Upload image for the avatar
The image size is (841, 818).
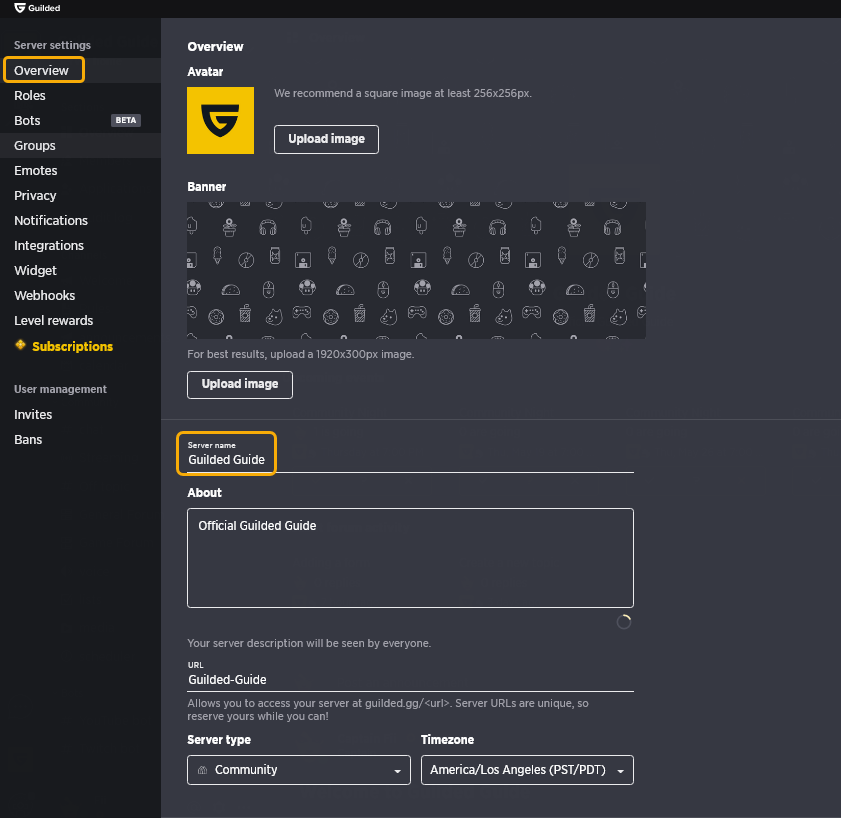(x=326, y=139)
